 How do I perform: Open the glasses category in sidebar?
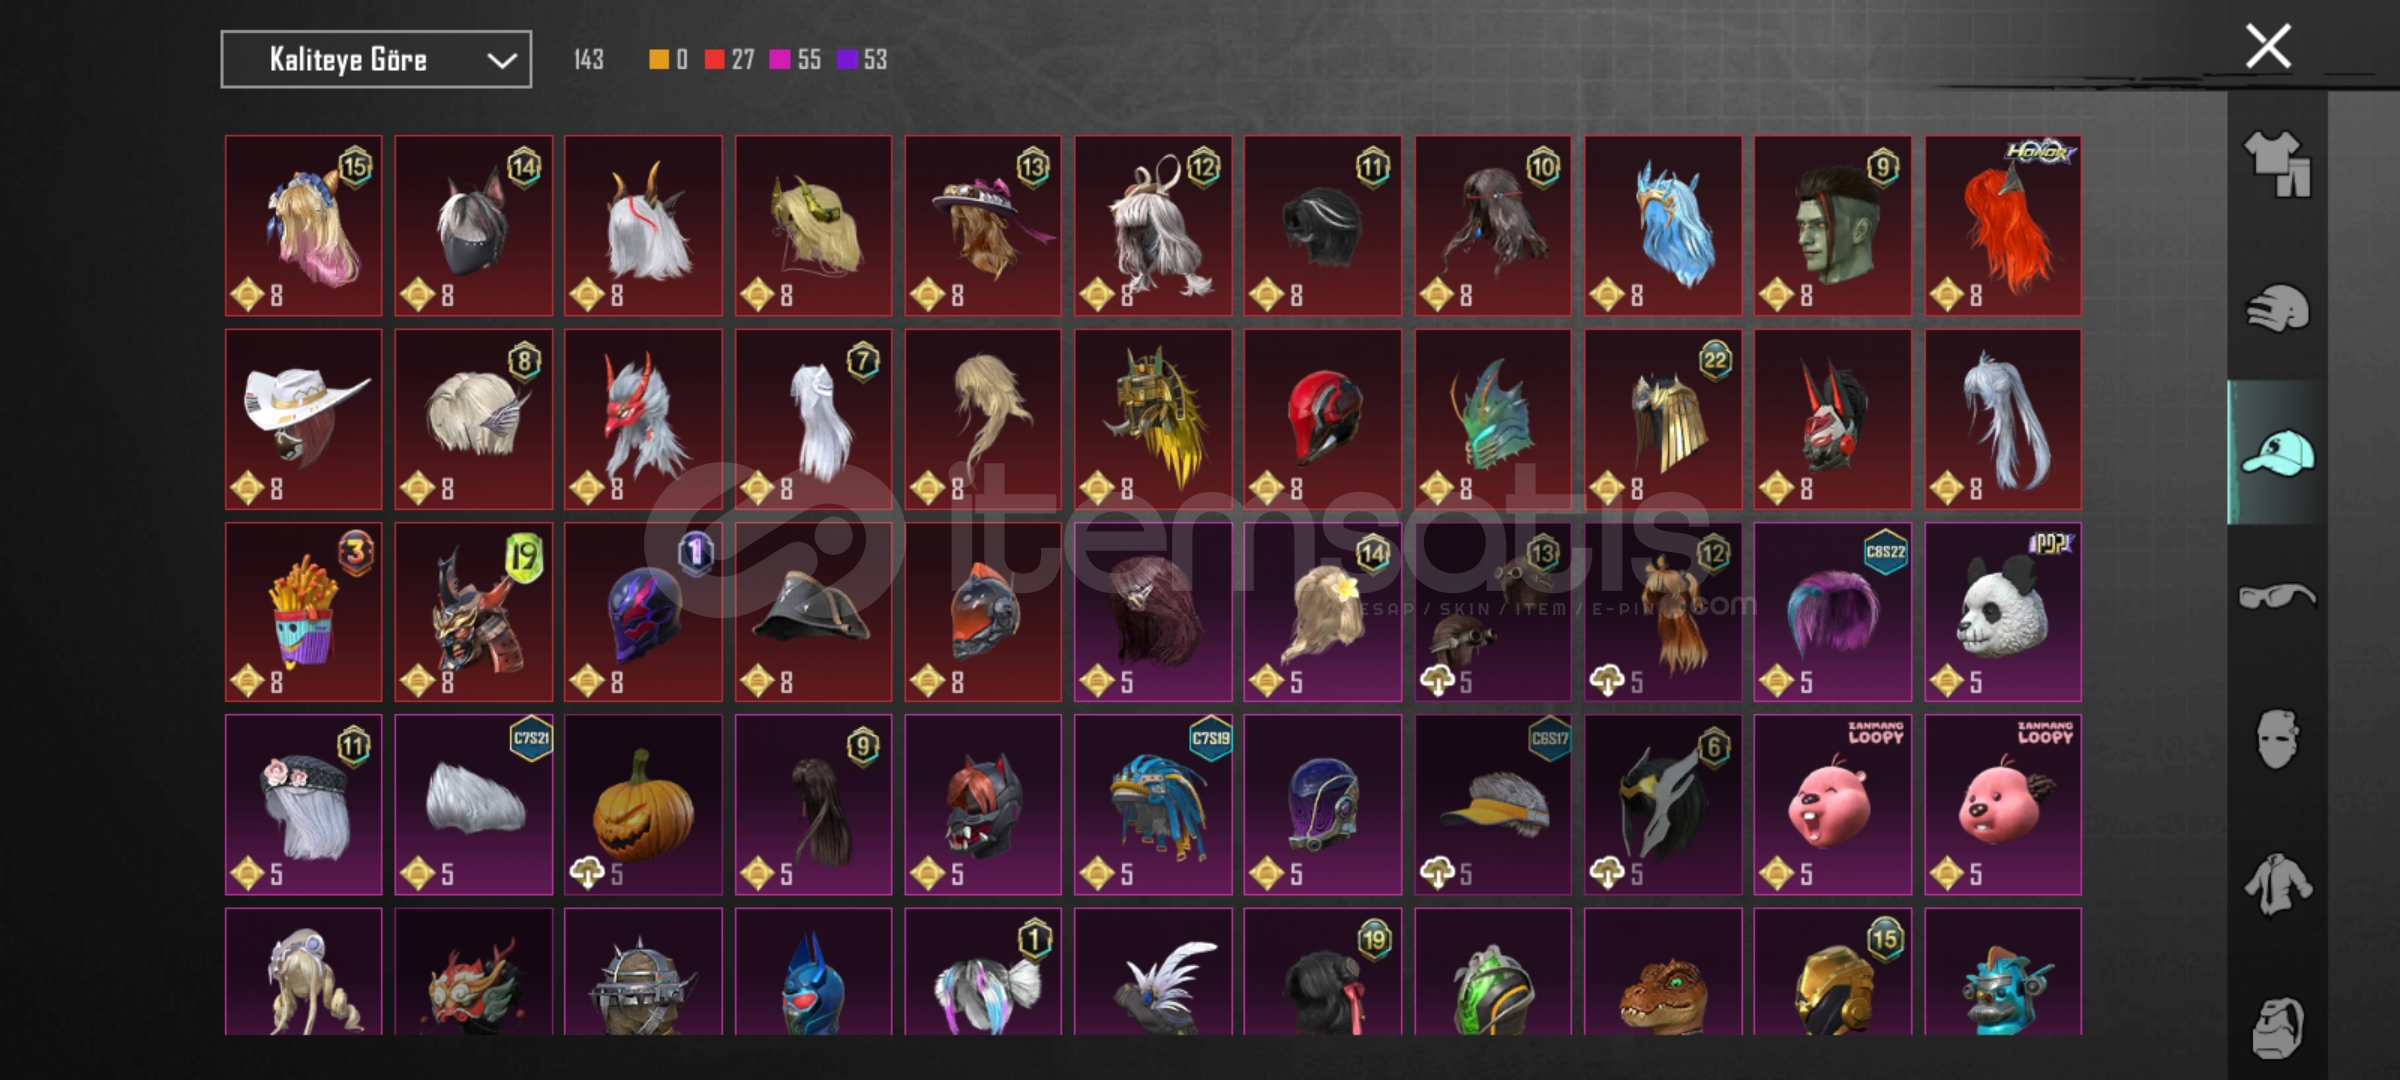(2277, 597)
